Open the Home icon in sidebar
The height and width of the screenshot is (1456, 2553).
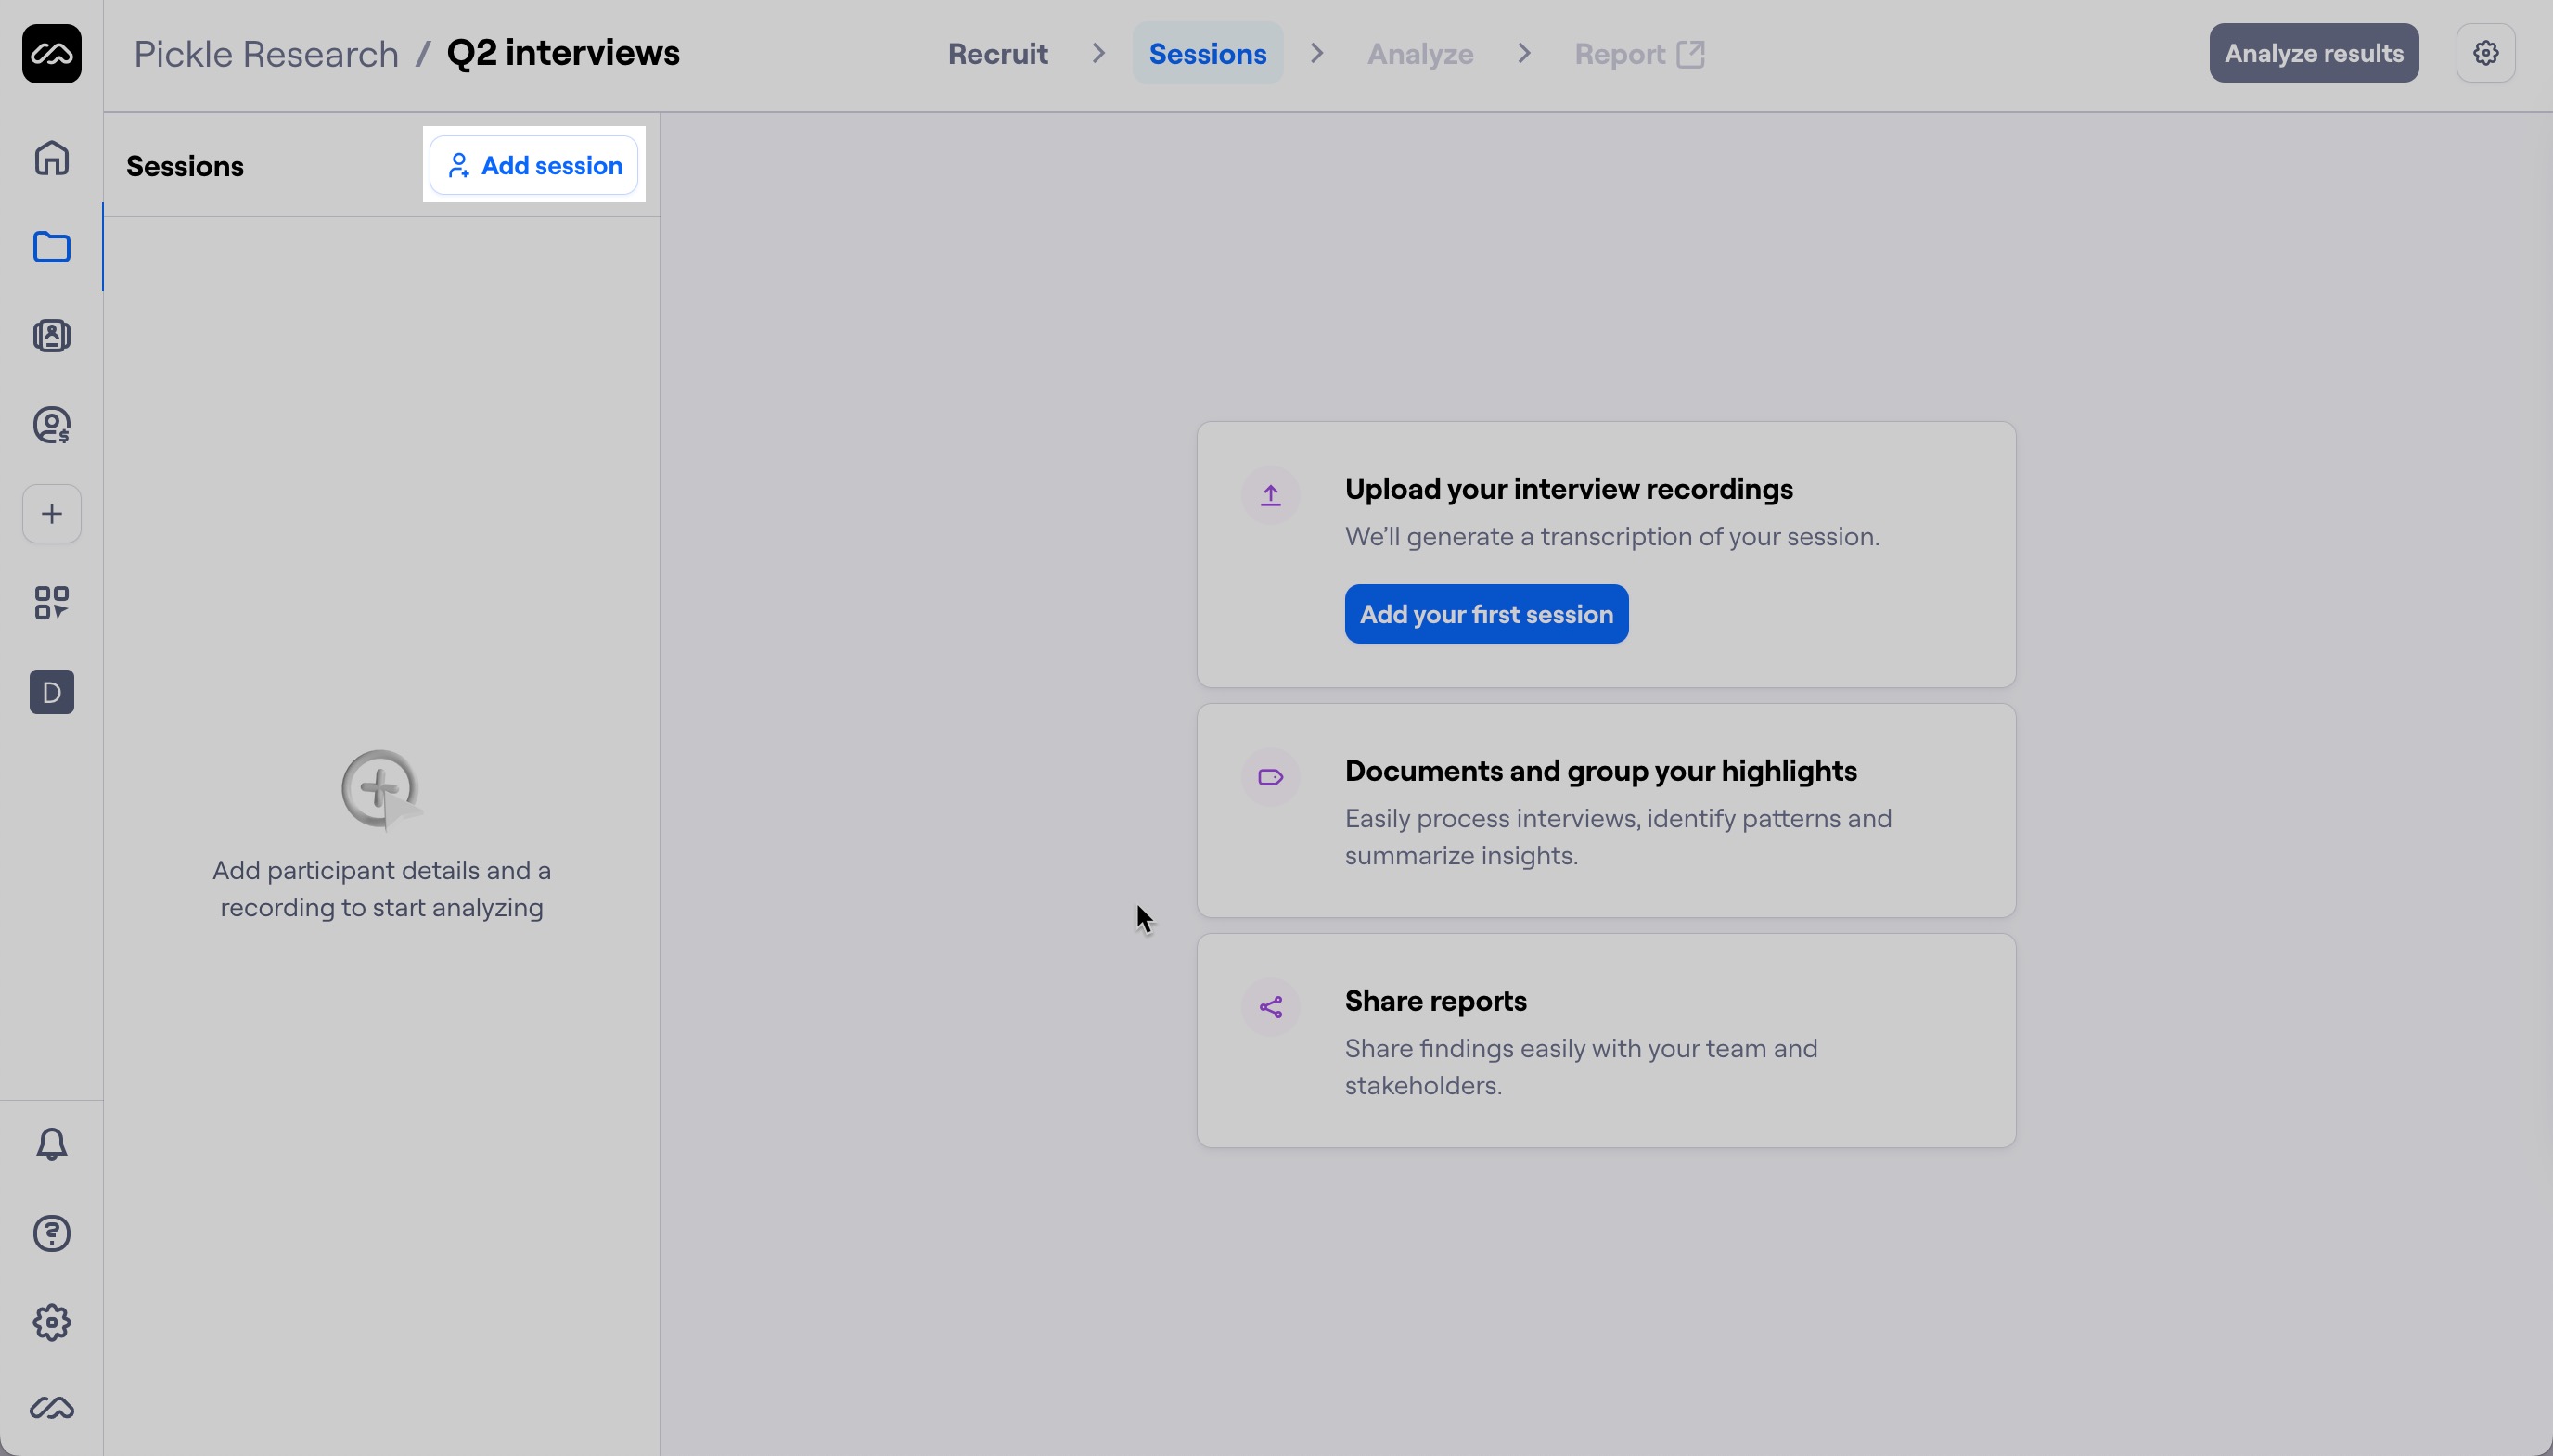coord(51,158)
